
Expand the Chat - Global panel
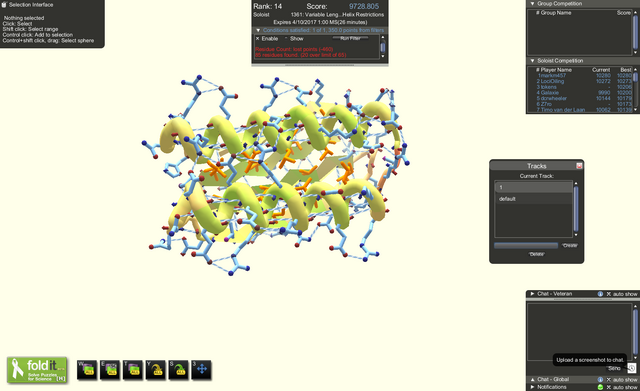532,380
